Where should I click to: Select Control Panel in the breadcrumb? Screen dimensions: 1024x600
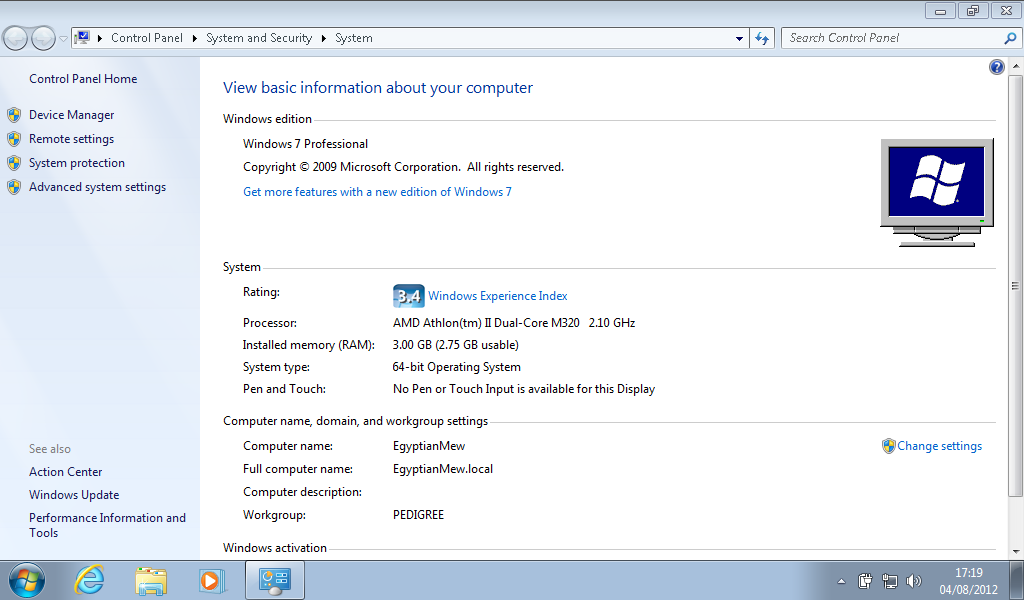pos(147,38)
